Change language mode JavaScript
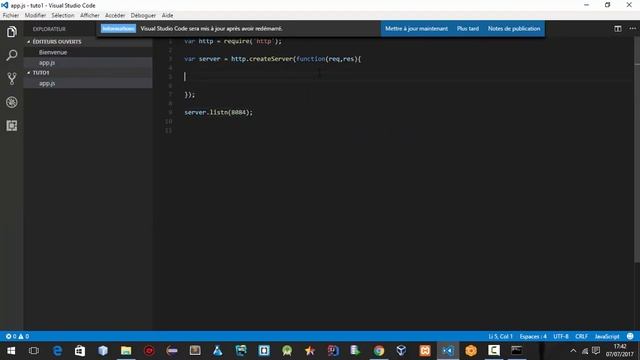The height and width of the screenshot is (360, 640). coord(607,336)
